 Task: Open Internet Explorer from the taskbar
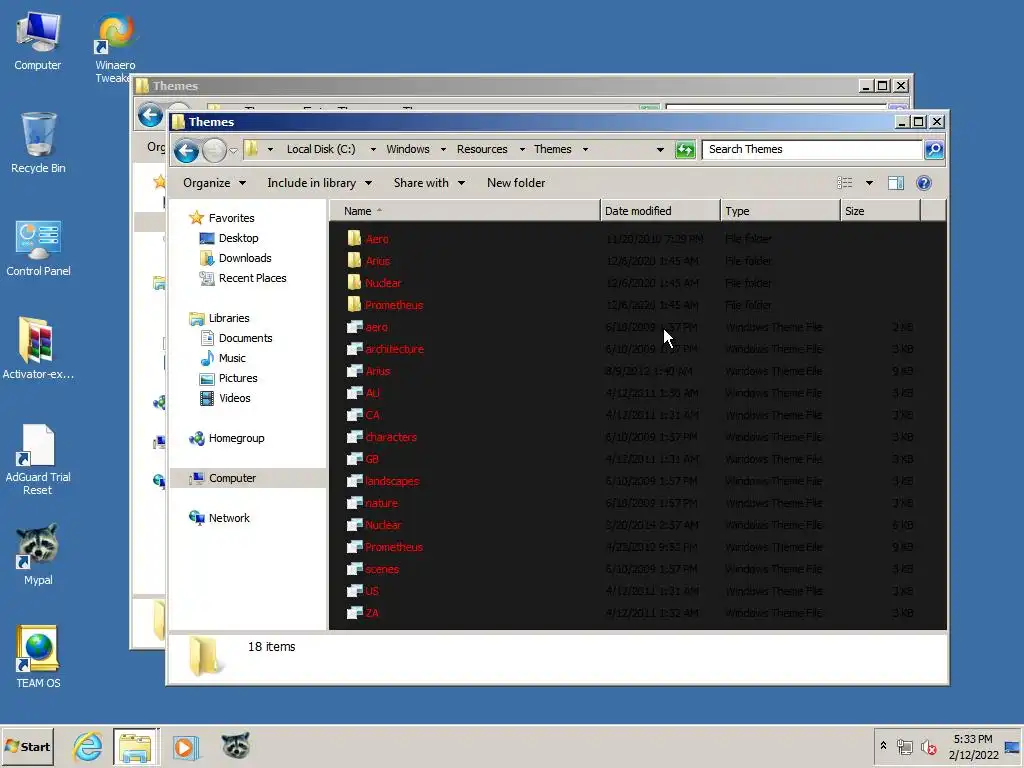click(88, 746)
